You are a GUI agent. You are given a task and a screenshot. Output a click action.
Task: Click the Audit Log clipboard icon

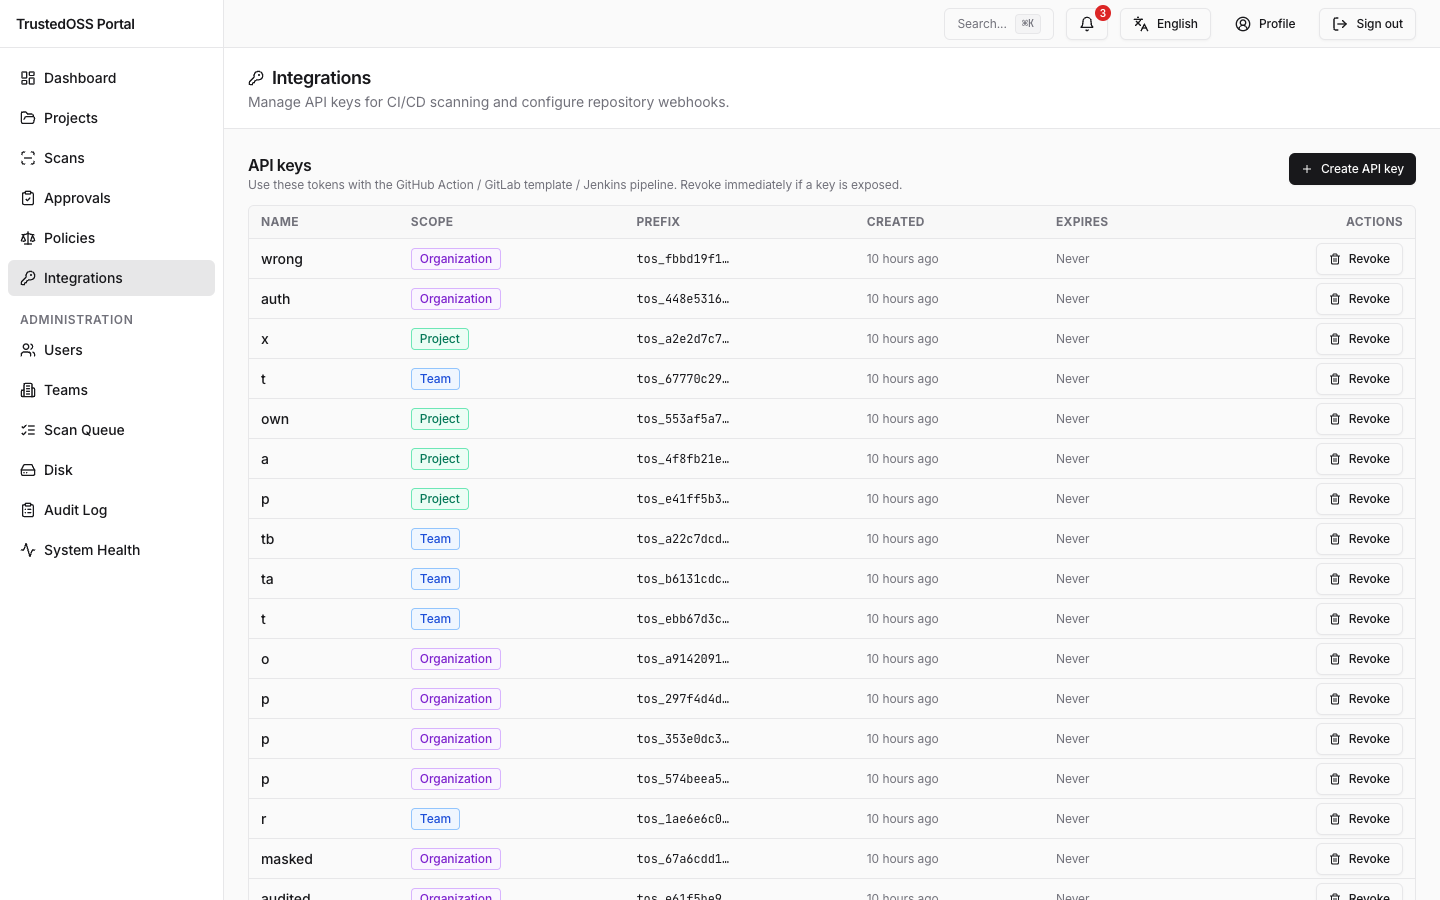coord(28,510)
